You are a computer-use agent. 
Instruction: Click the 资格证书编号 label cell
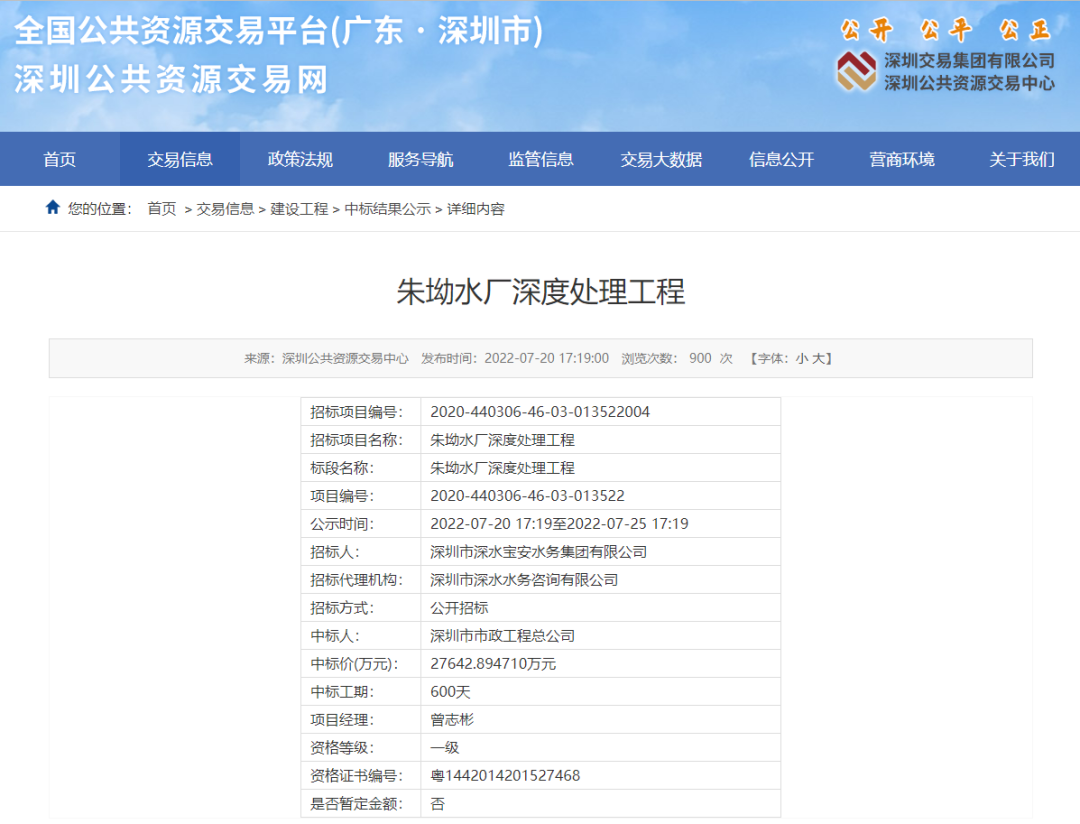click(x=361, y=776)
